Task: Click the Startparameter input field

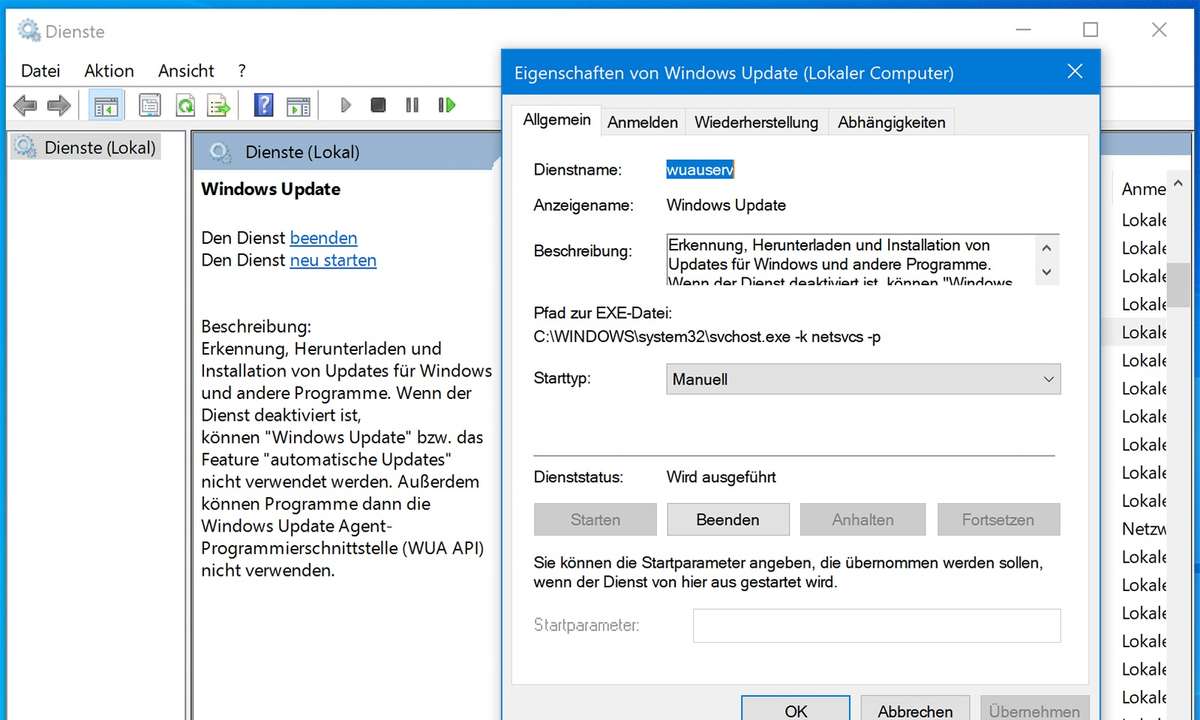Action: (877, 625)
